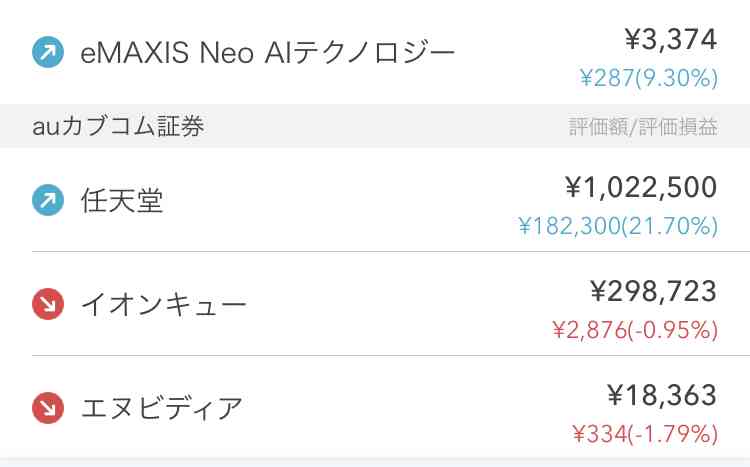The height and width of the screenshot is (467, 750).
Task: Tap the red down-arrow icon beside イオンキュー
Action: pyautogui.click(x=48, y=304)
